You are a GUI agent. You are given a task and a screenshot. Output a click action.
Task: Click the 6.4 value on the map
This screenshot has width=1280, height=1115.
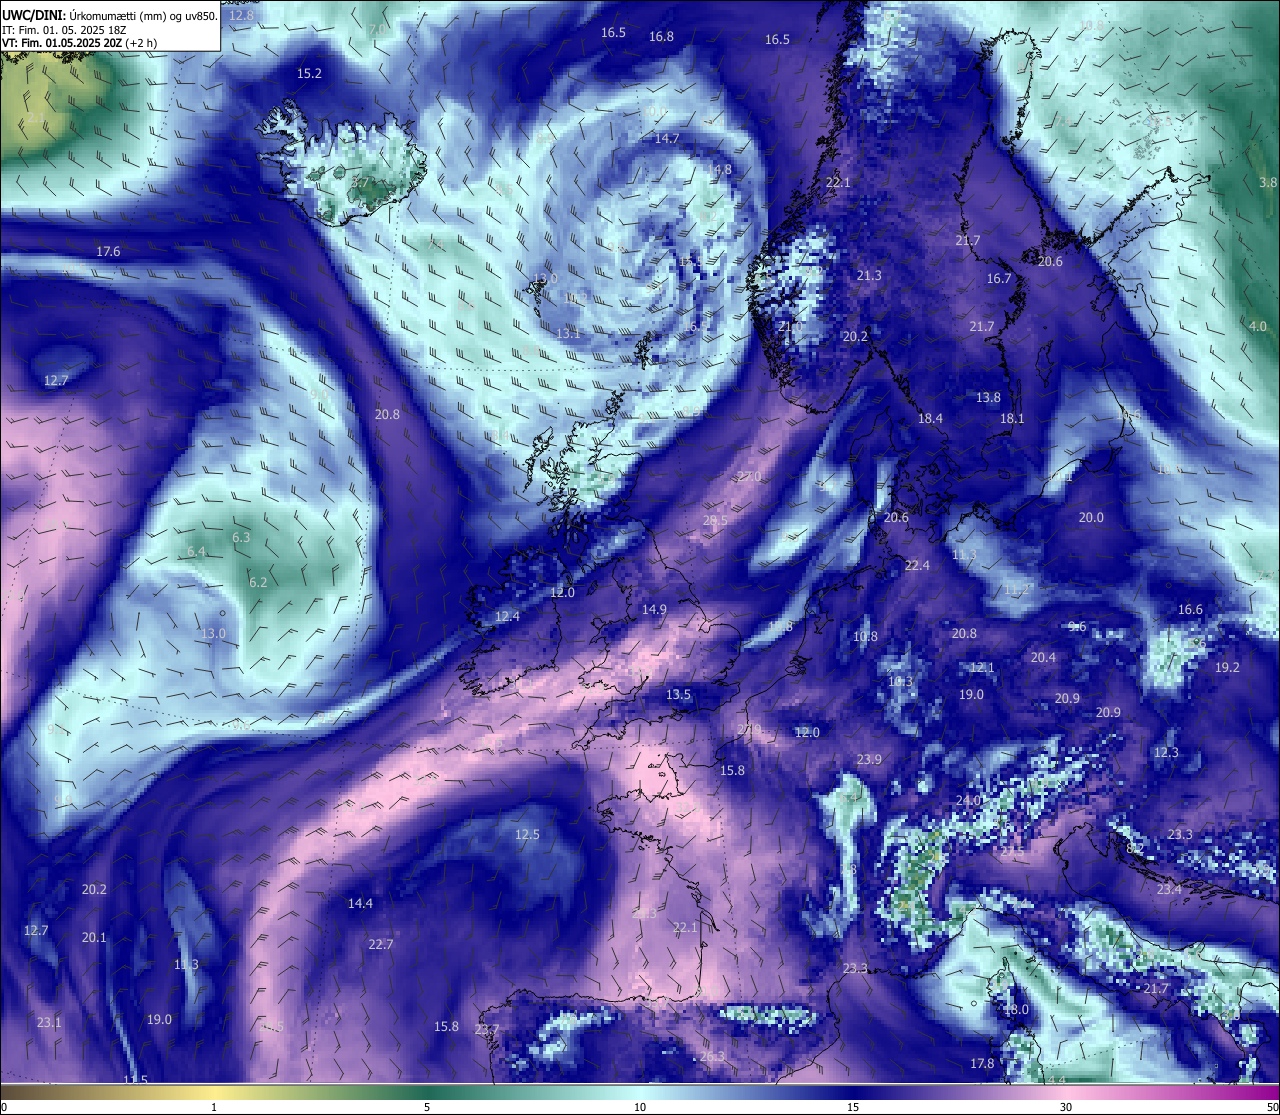tap(196, 552)
